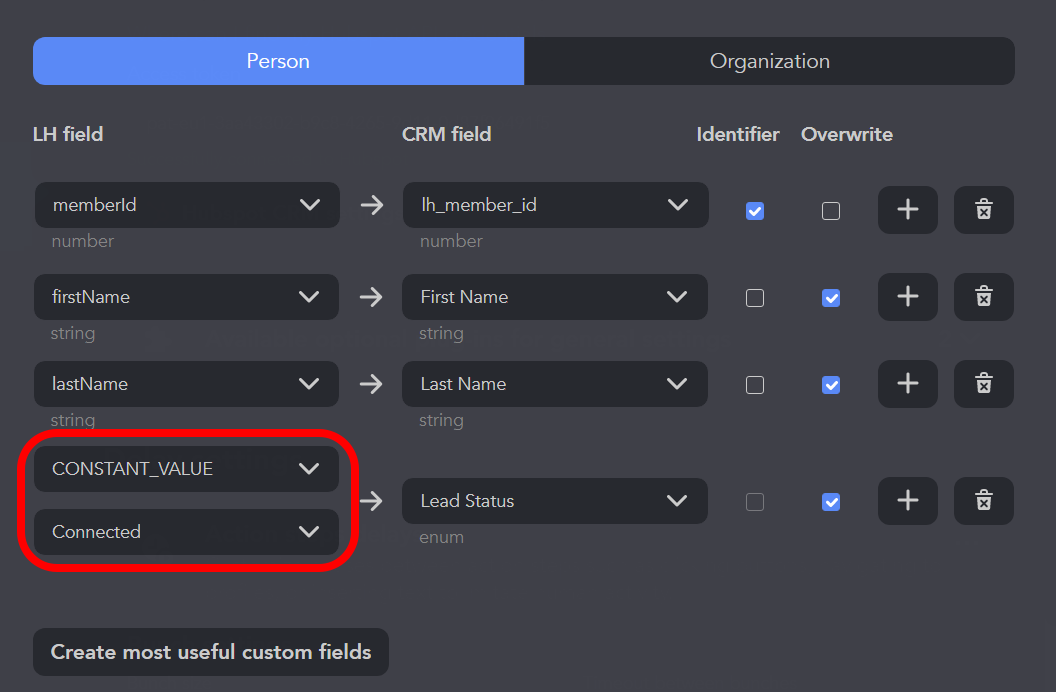Select the Person tab

coord(278,61)
